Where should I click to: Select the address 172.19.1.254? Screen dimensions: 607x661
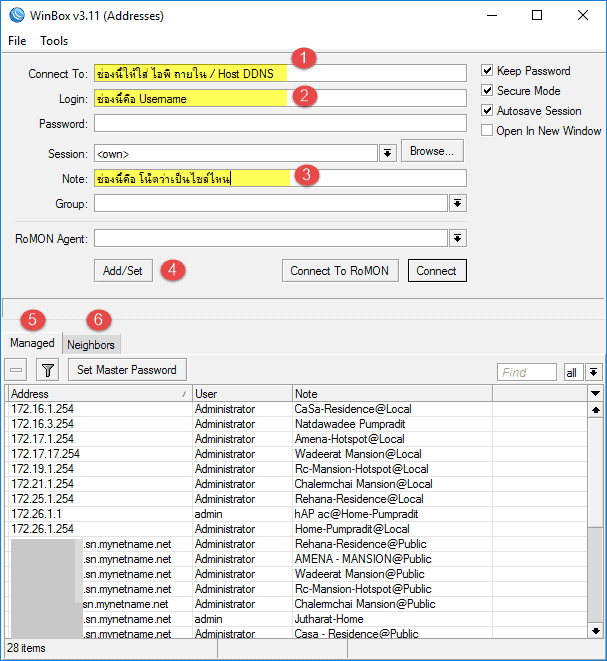[x=43, y=469]
